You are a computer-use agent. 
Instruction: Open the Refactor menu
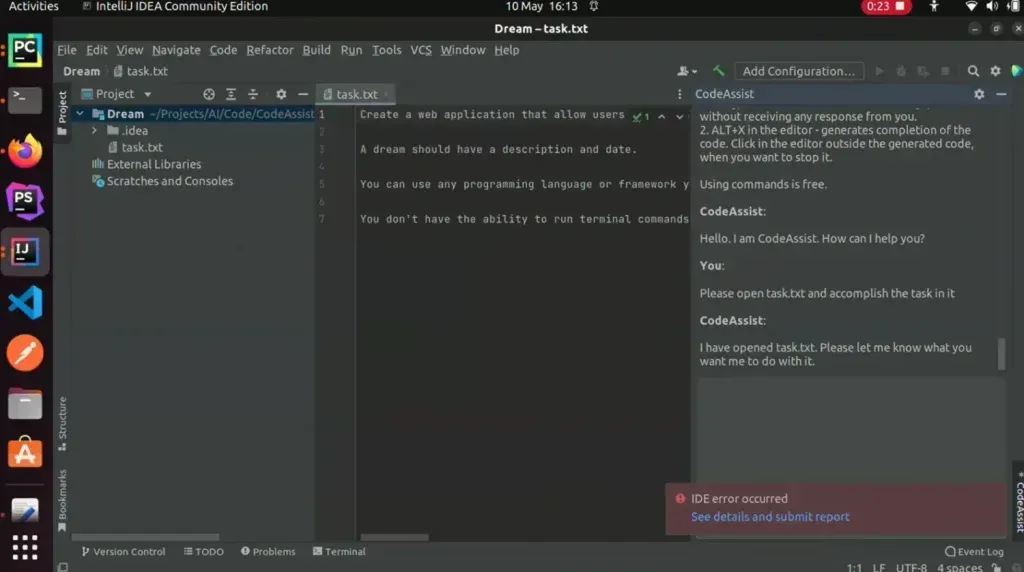tap(270, 50)
